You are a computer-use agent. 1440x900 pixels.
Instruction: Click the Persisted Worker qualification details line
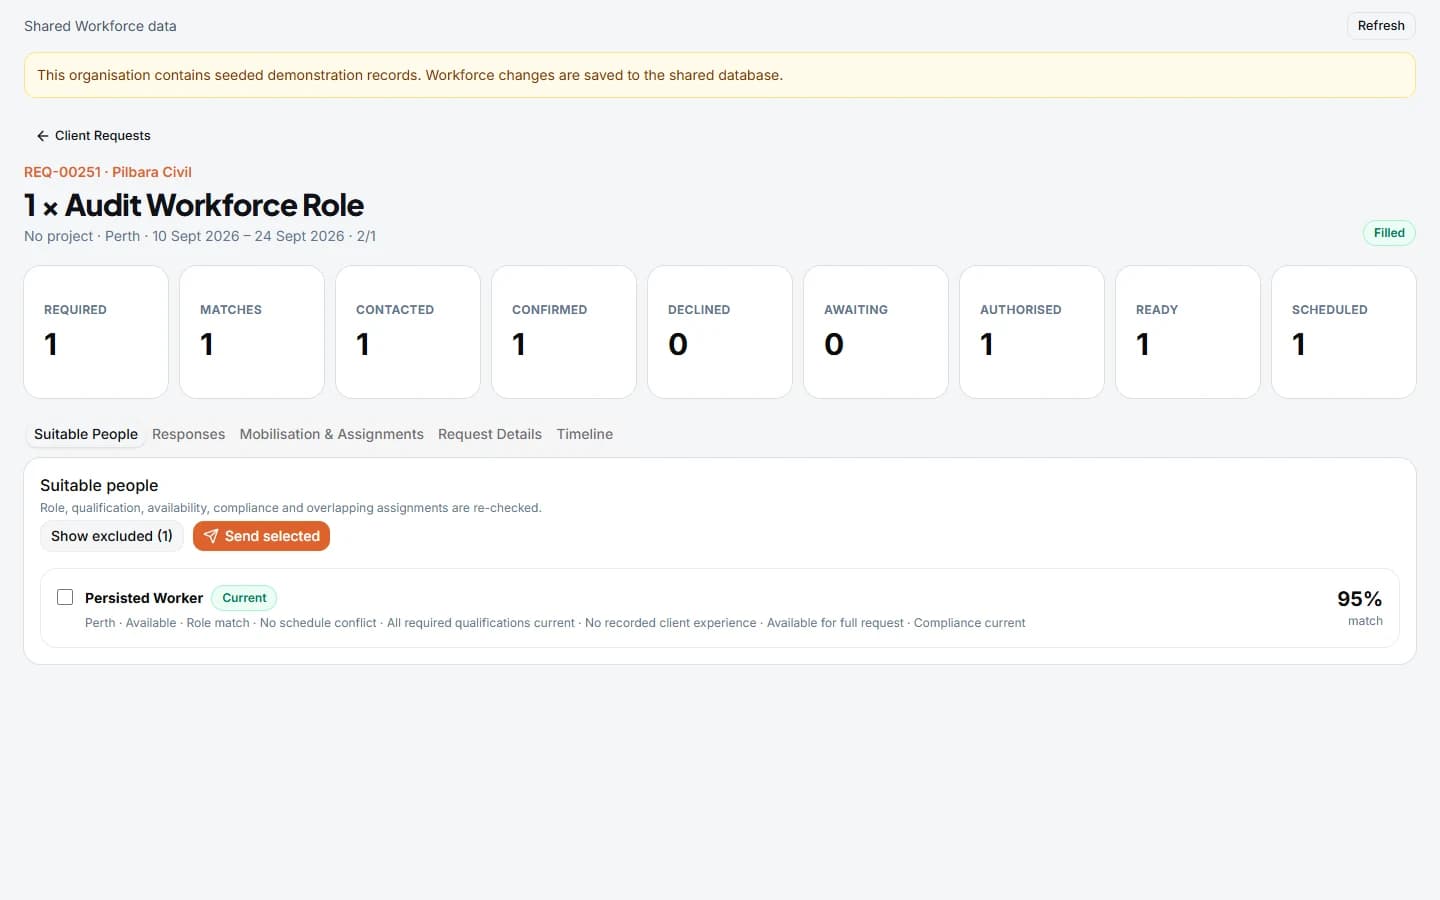[x=555, y=623]
